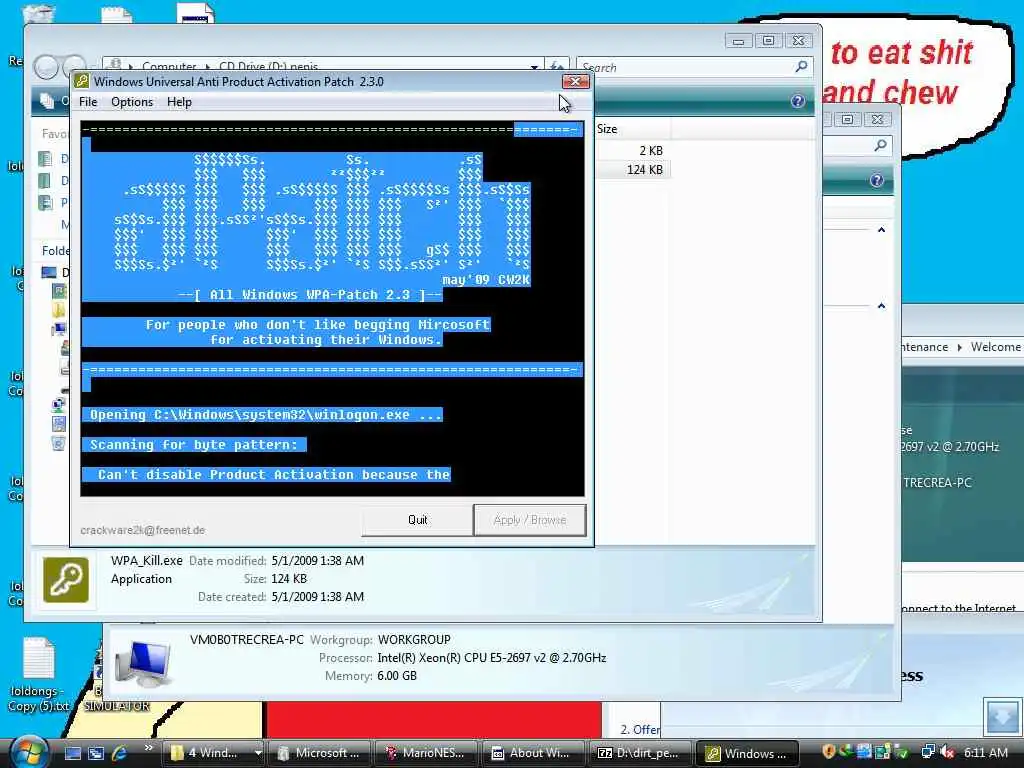This screenshot has height=768, width=1024.
Task: Switch to 'Microsoft ...' taskbar button
Action: (319, 753)
